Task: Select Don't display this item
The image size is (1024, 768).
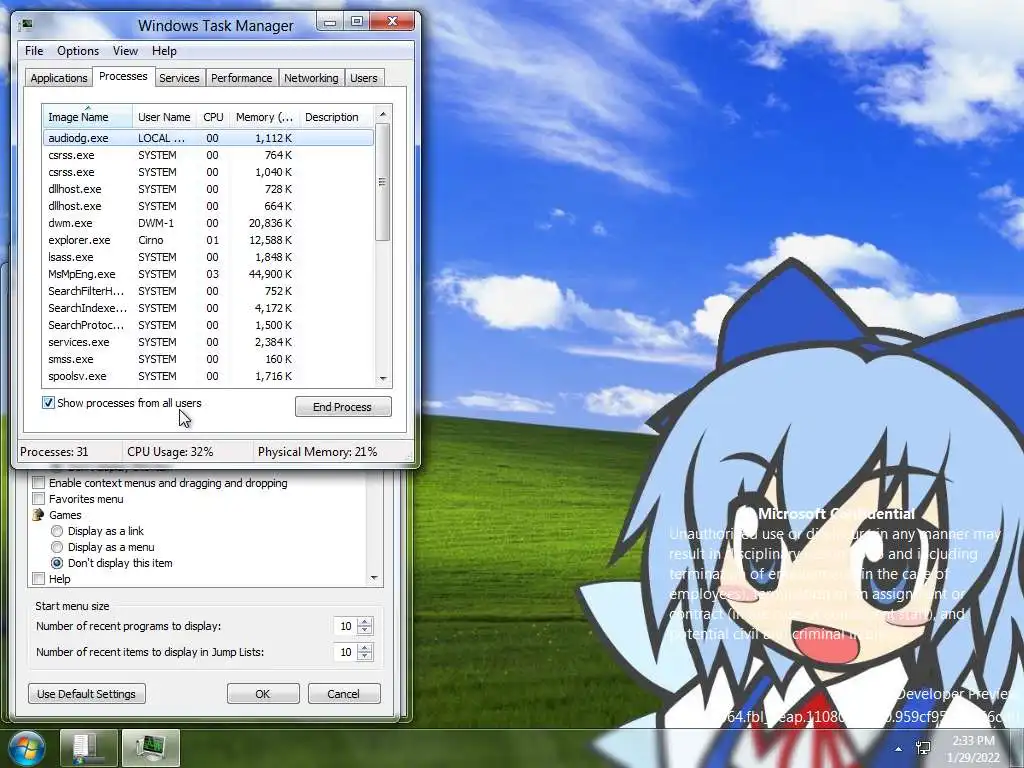Action: click(57, 563)
